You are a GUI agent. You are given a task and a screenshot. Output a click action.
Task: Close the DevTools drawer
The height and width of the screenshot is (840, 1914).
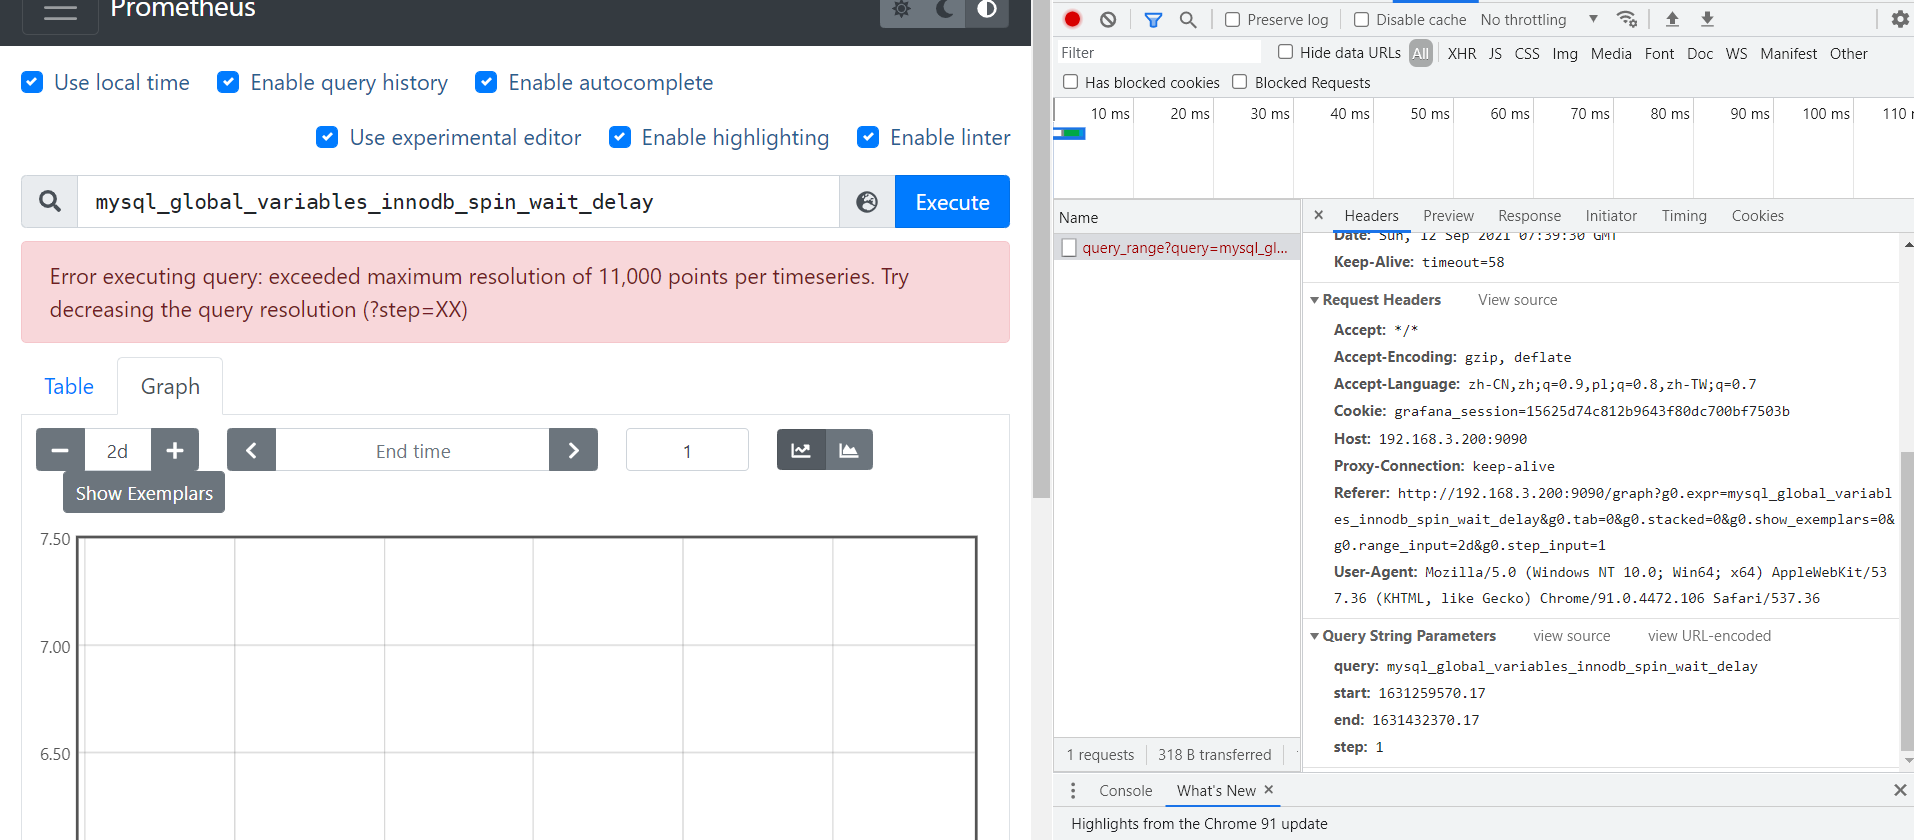(x=1900, y=790)
